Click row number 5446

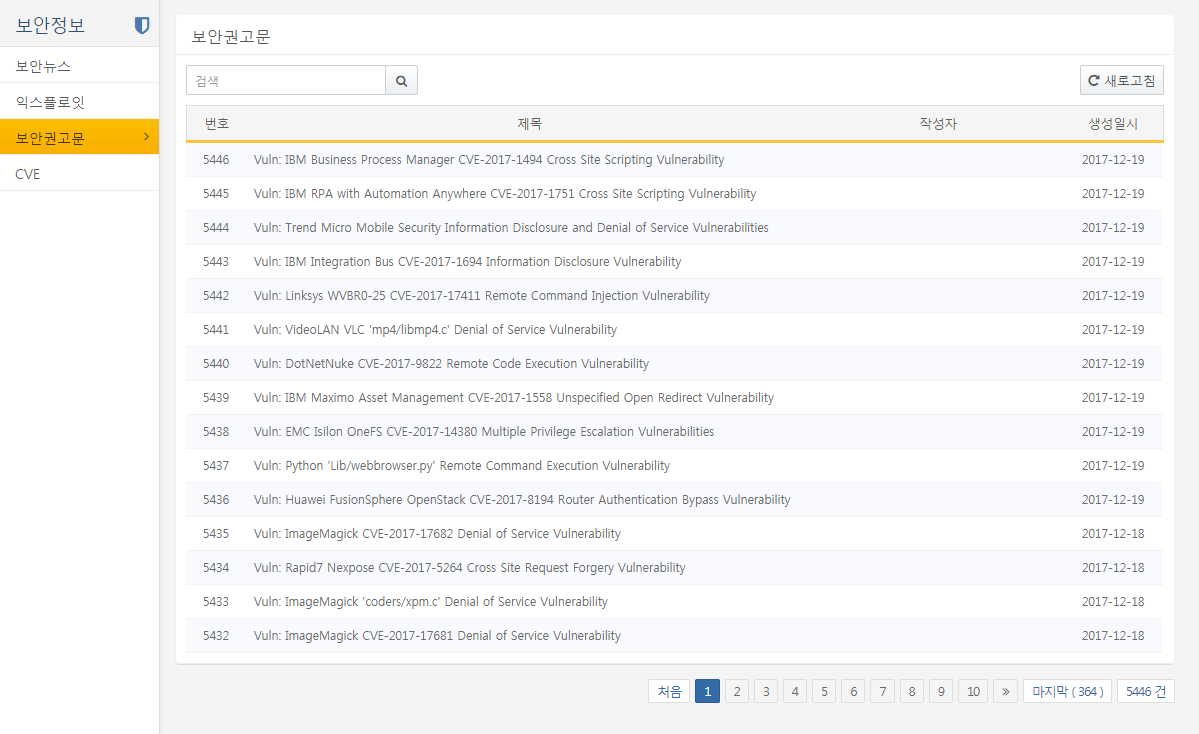(x=216, y=160)
